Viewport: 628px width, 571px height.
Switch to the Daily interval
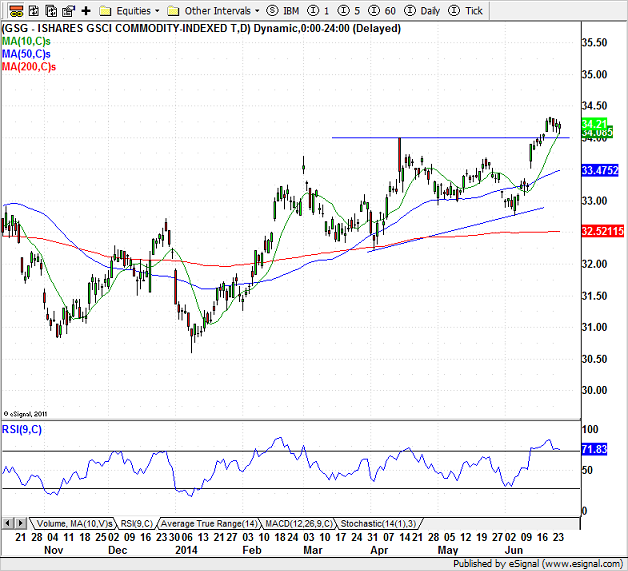[x=422, y=11]
